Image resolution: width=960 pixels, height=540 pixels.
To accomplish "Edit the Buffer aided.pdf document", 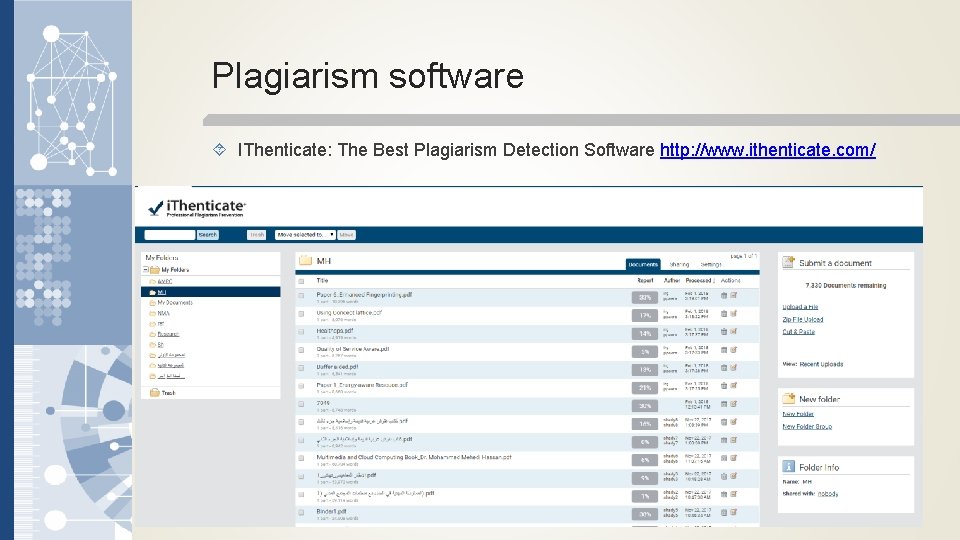I will tap(733, 368).
